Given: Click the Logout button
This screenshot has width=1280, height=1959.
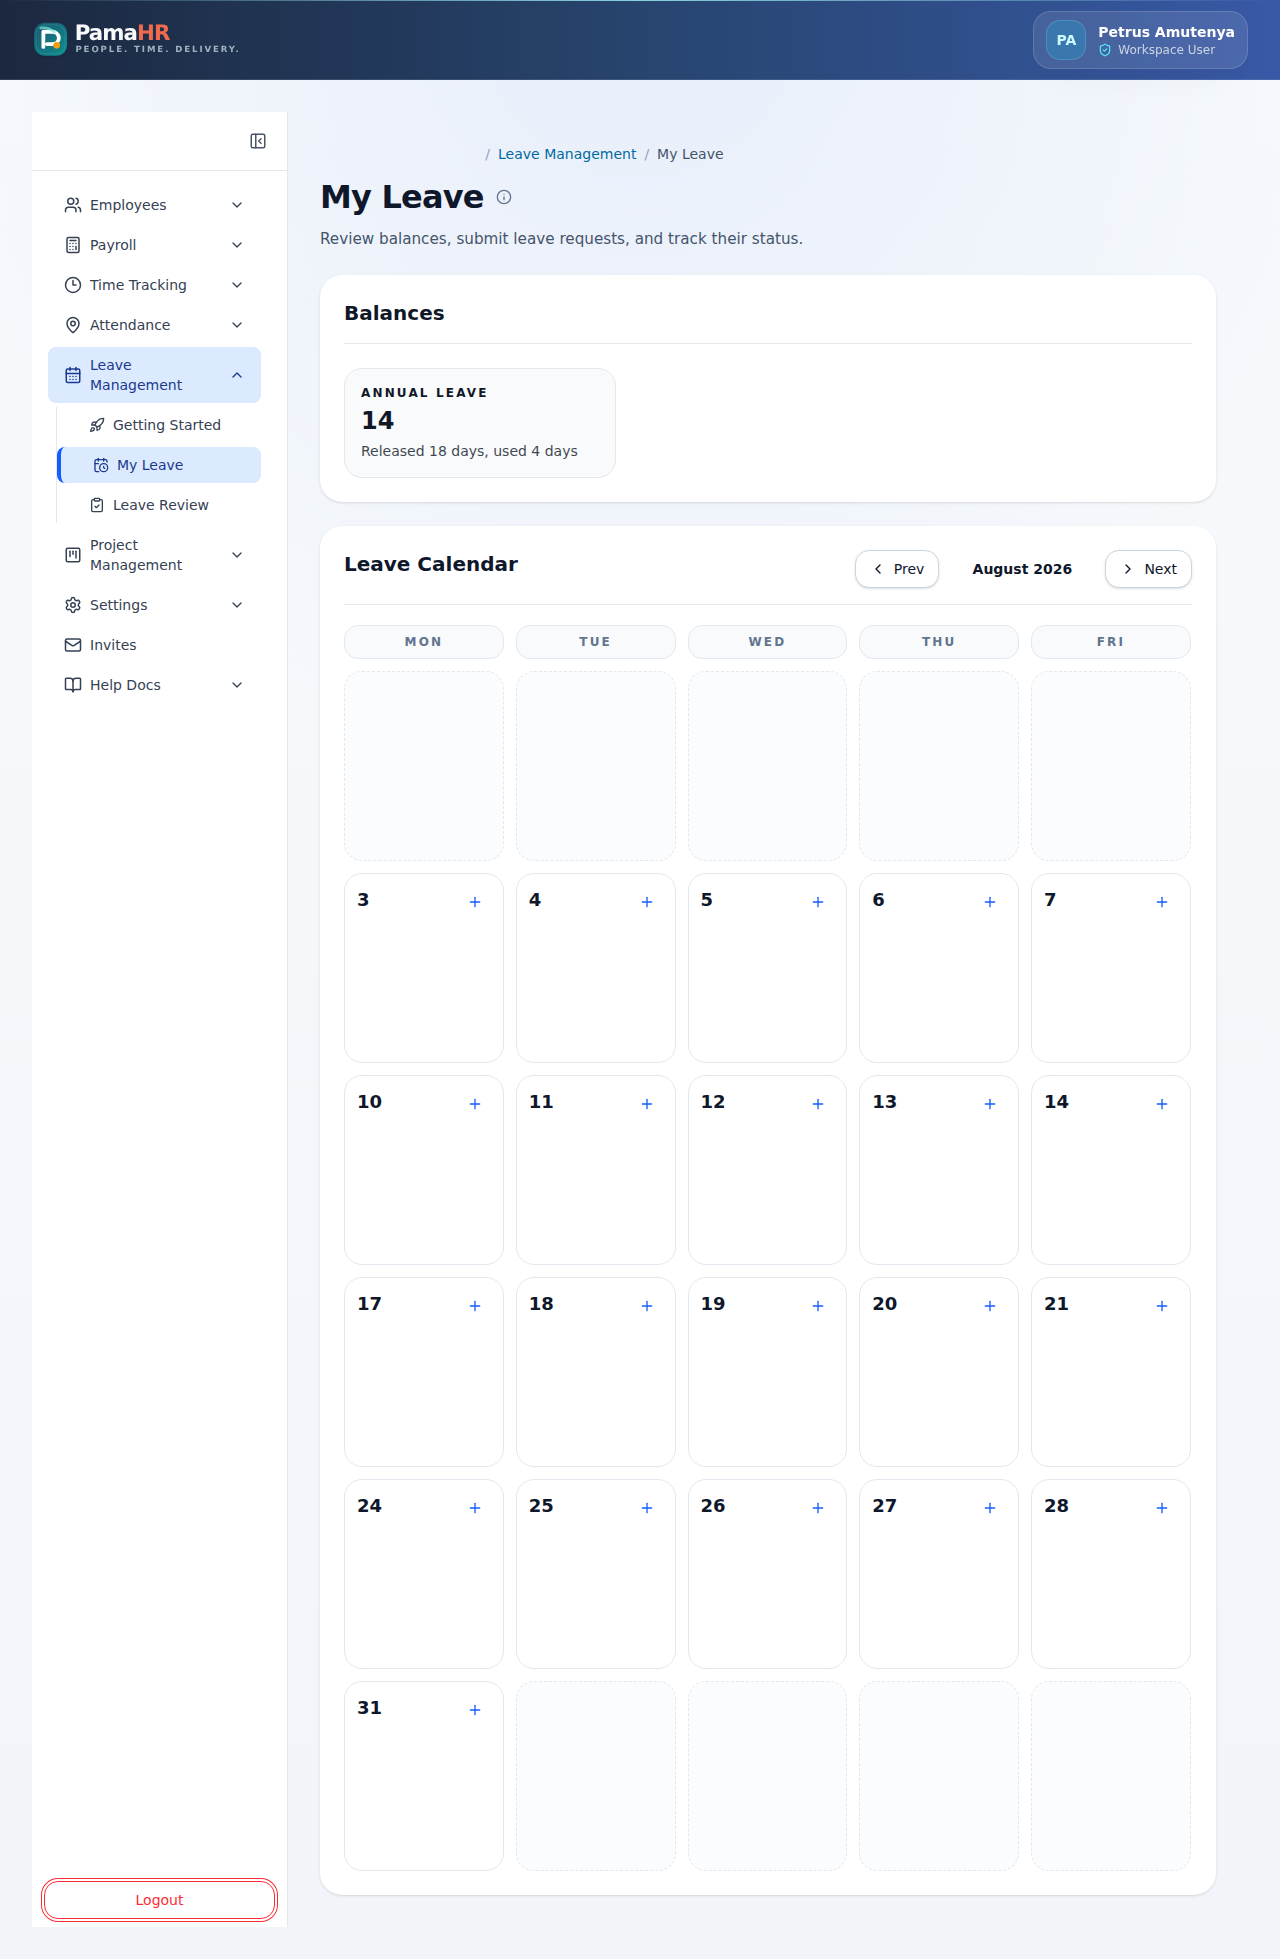Looking at the screenshot, I should pos(159,1900).
